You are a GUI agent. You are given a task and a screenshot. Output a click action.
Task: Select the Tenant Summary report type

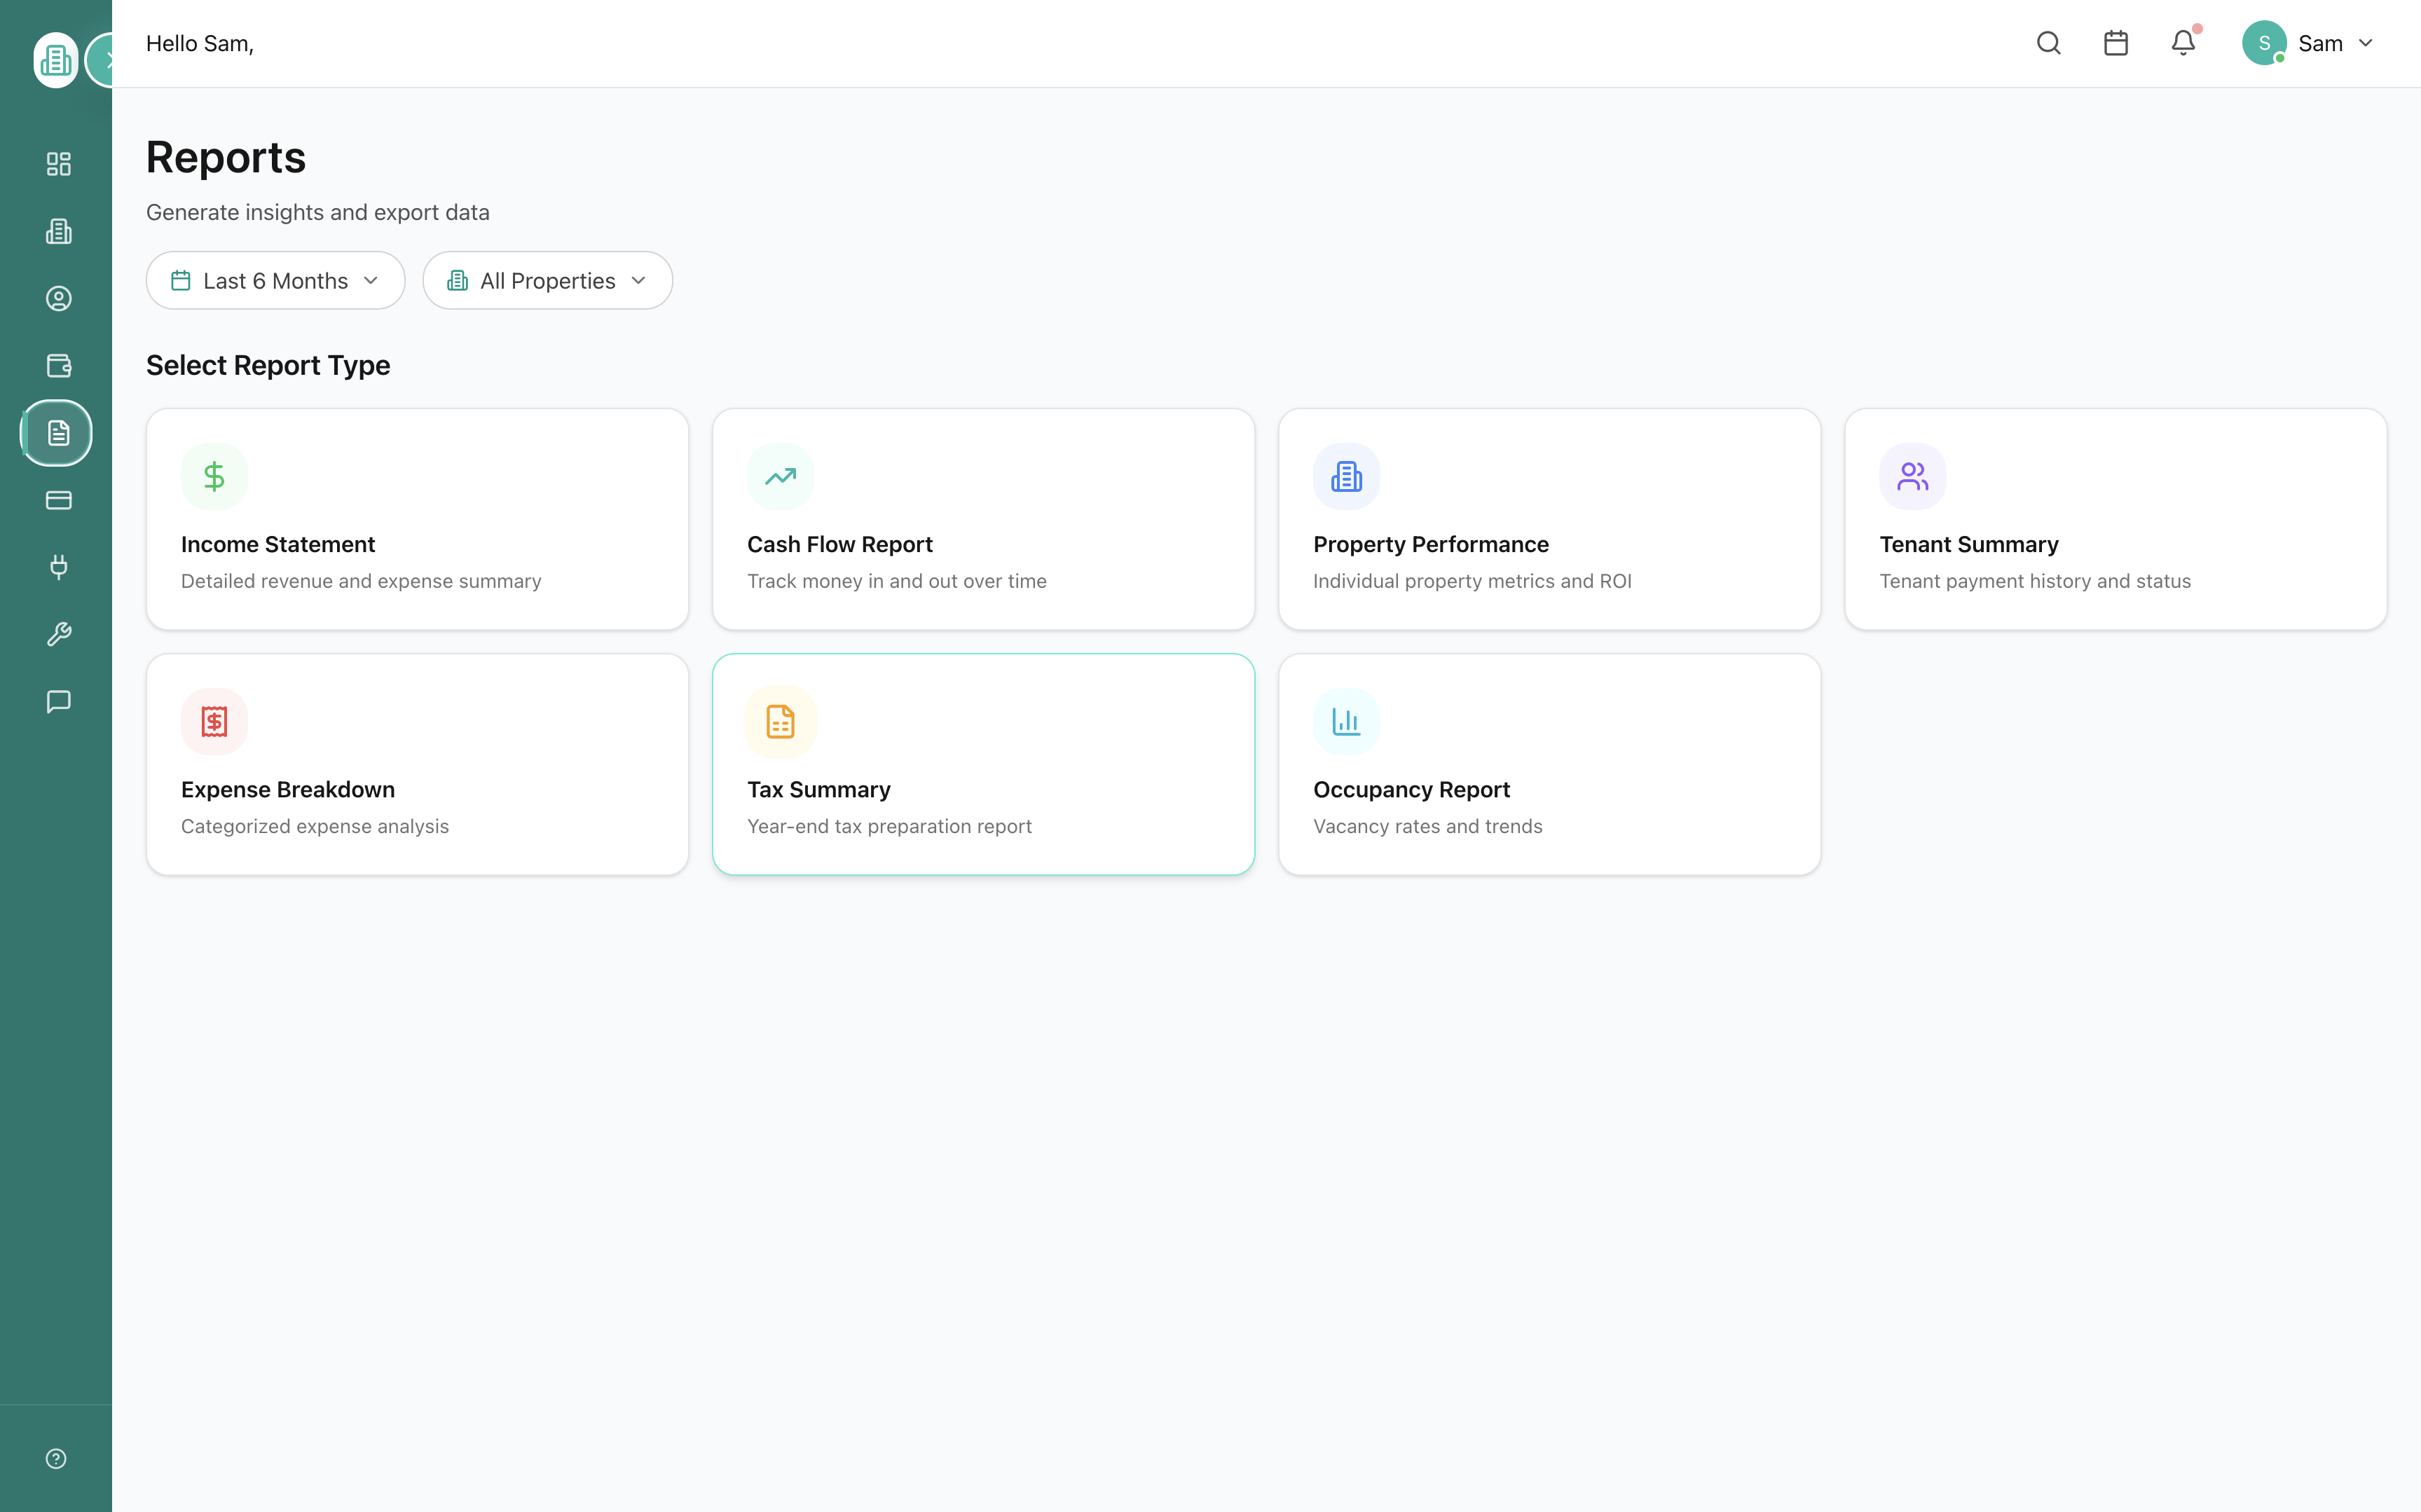2115,519
